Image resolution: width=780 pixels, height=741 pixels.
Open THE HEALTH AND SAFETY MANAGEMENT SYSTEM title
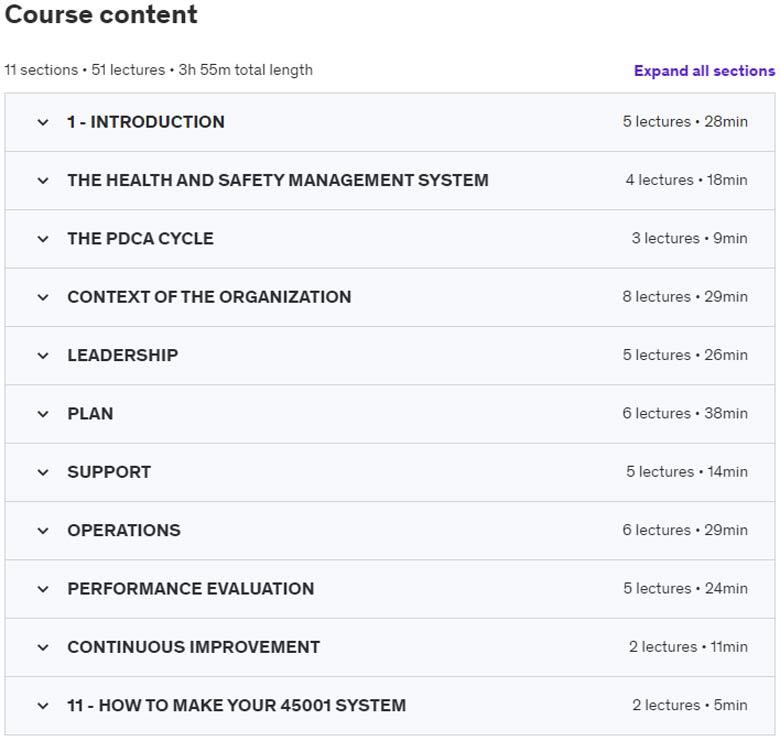click(278, 180)
